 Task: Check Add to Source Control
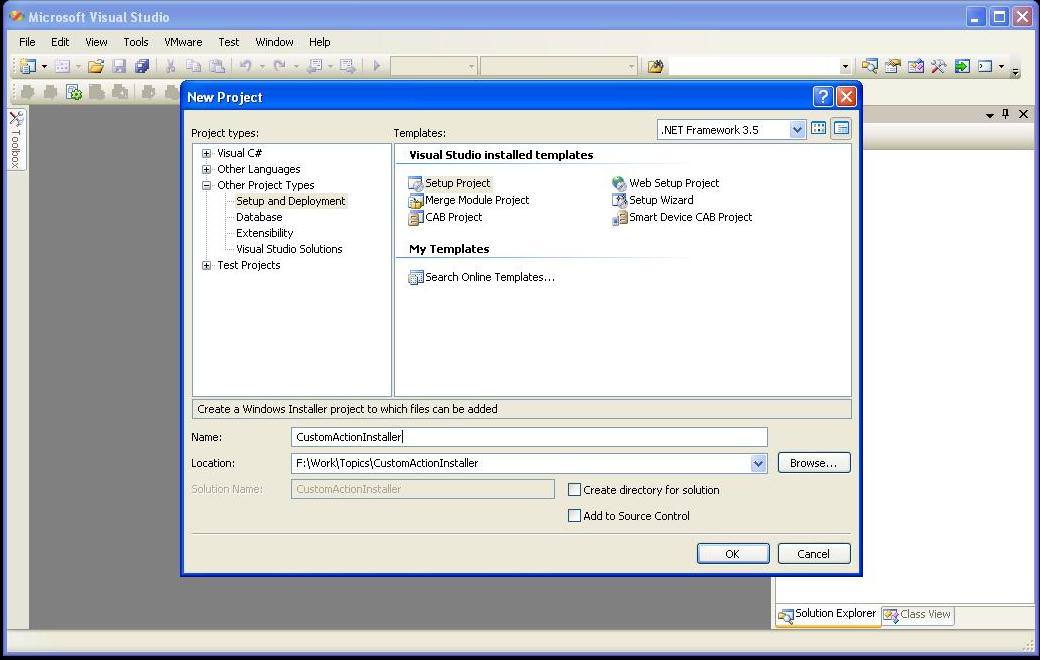574,515
